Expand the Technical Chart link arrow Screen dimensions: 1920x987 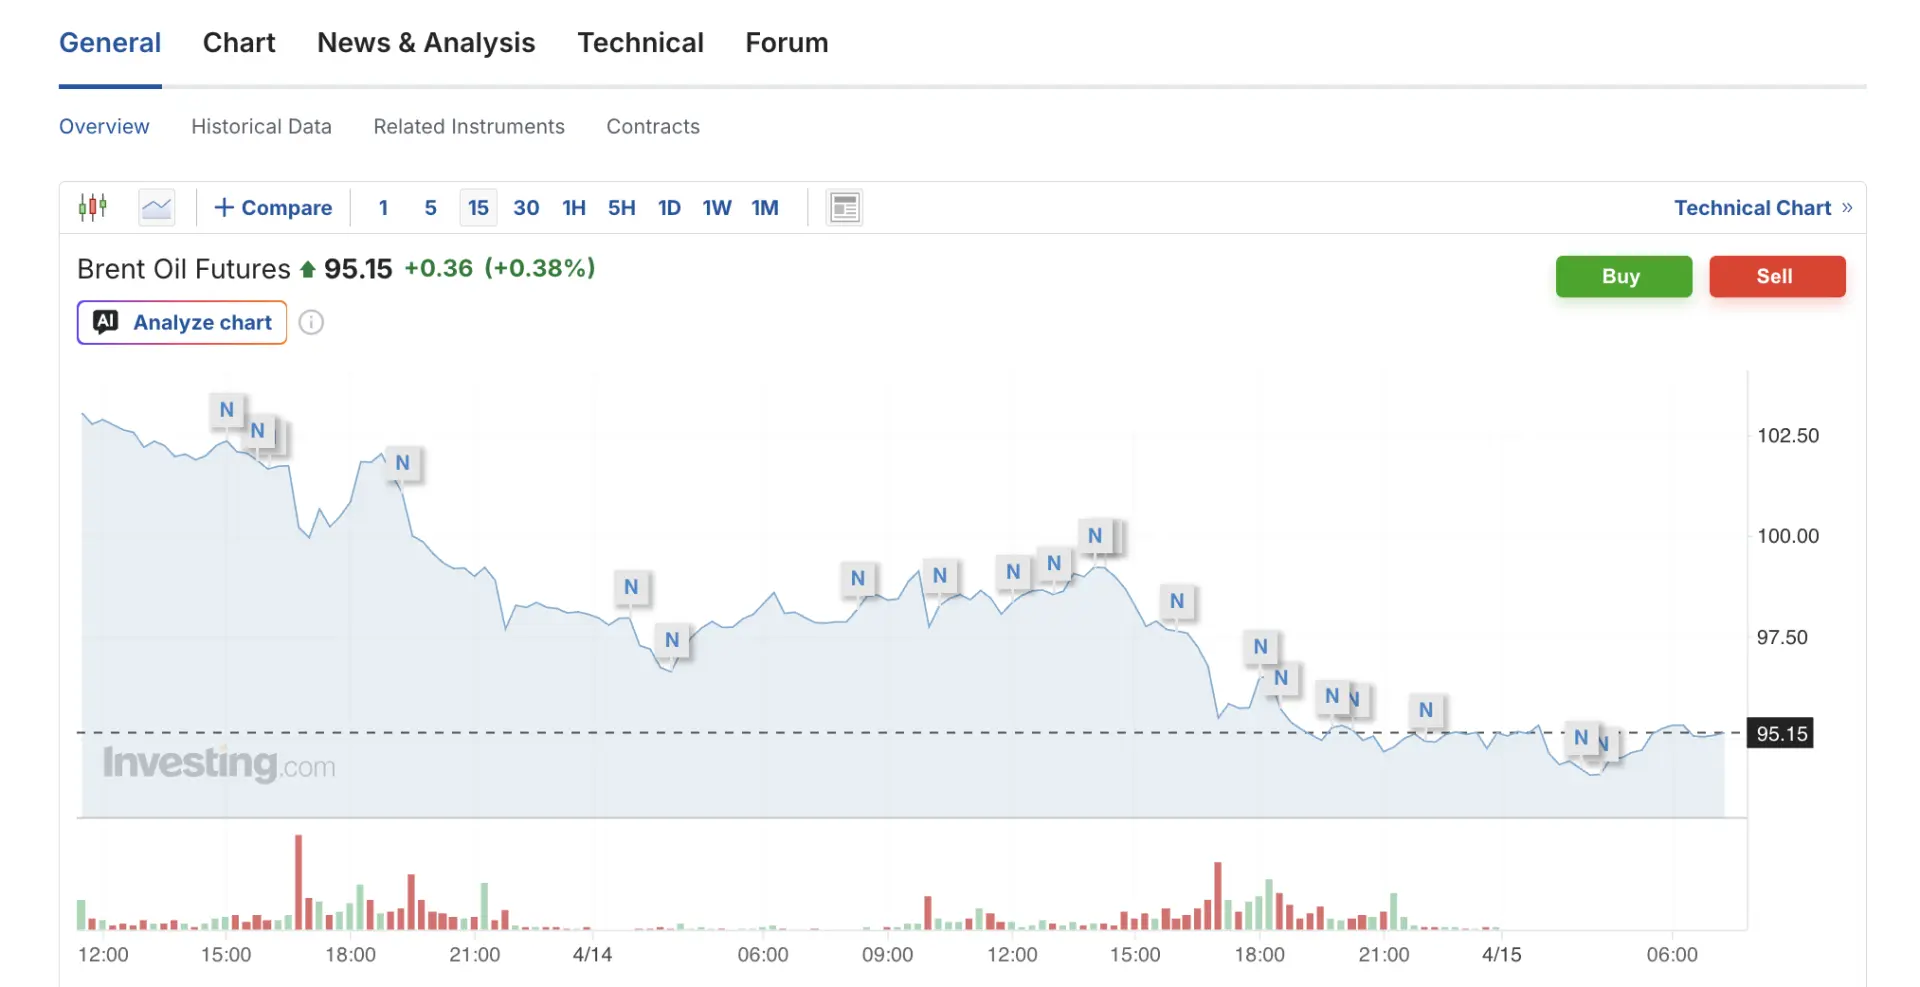(1847, 207)
